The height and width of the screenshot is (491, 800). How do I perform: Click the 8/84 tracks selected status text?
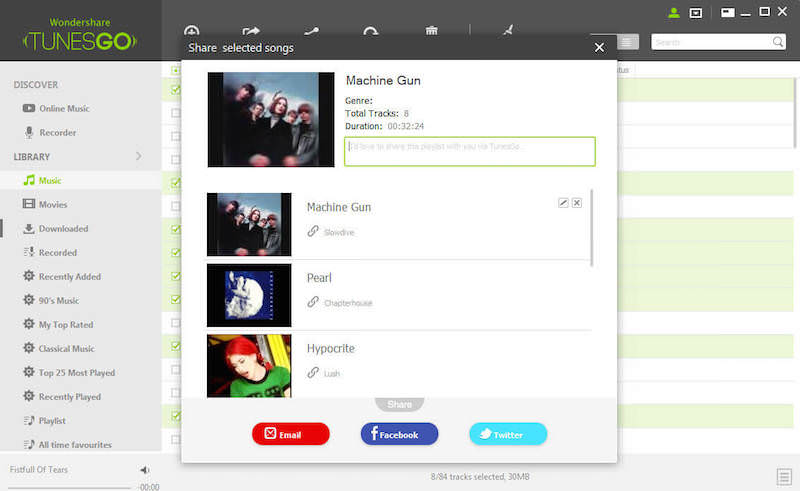pos(480,476)
